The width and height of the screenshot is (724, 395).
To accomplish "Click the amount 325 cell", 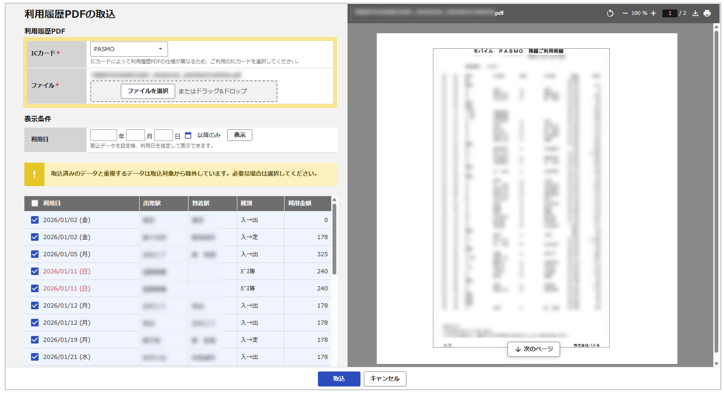I will tap(308, 254).
